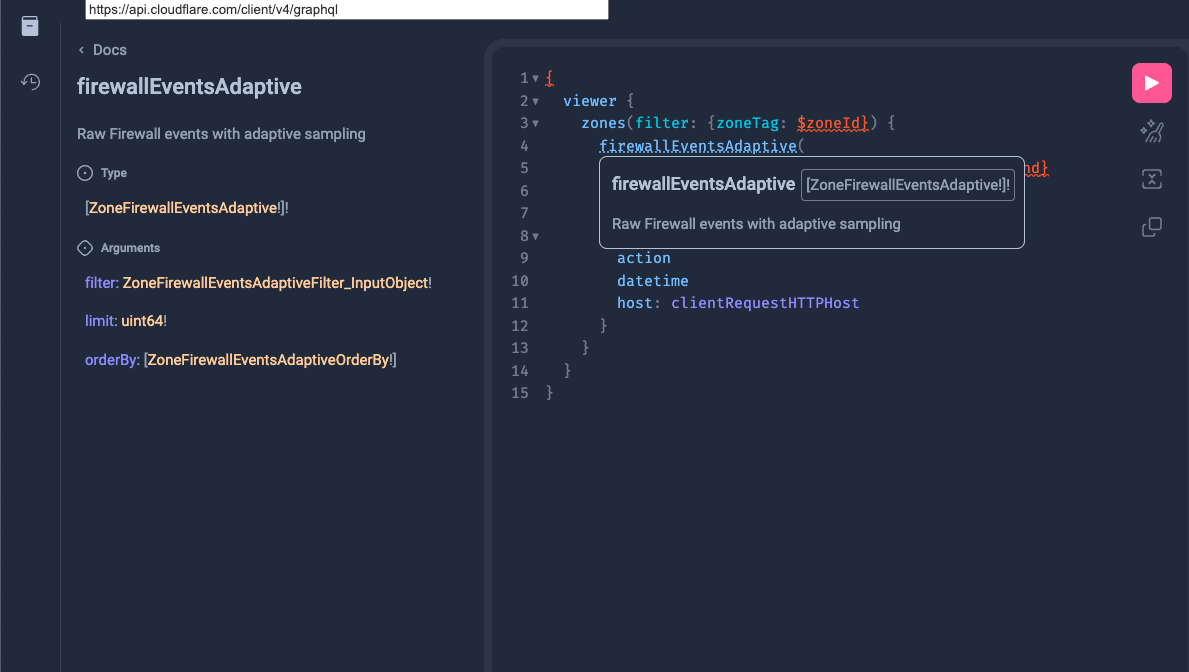The height and width of the screenshot is (672, 1189).
Task: Click line number 15 in the gutter
Action: (x=519, y=393)
